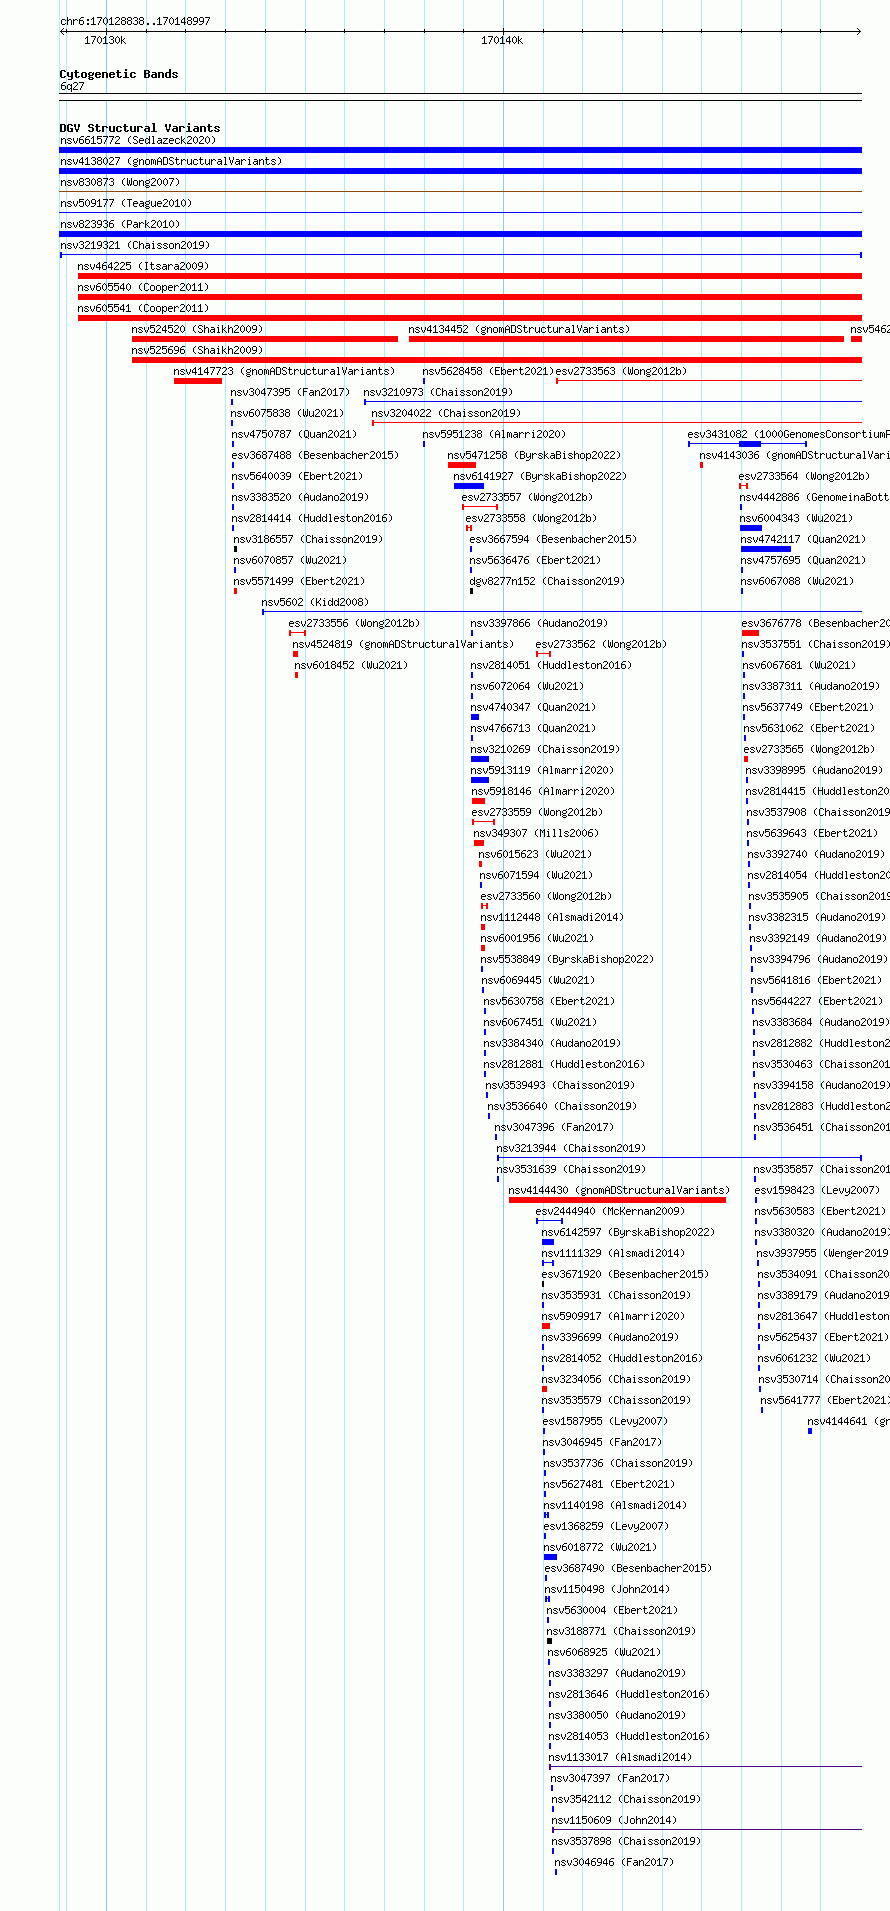Open nsv823936 (Park2010) variant entry
This screenshot has height=1911, width=890.
[x=120, y=224]
